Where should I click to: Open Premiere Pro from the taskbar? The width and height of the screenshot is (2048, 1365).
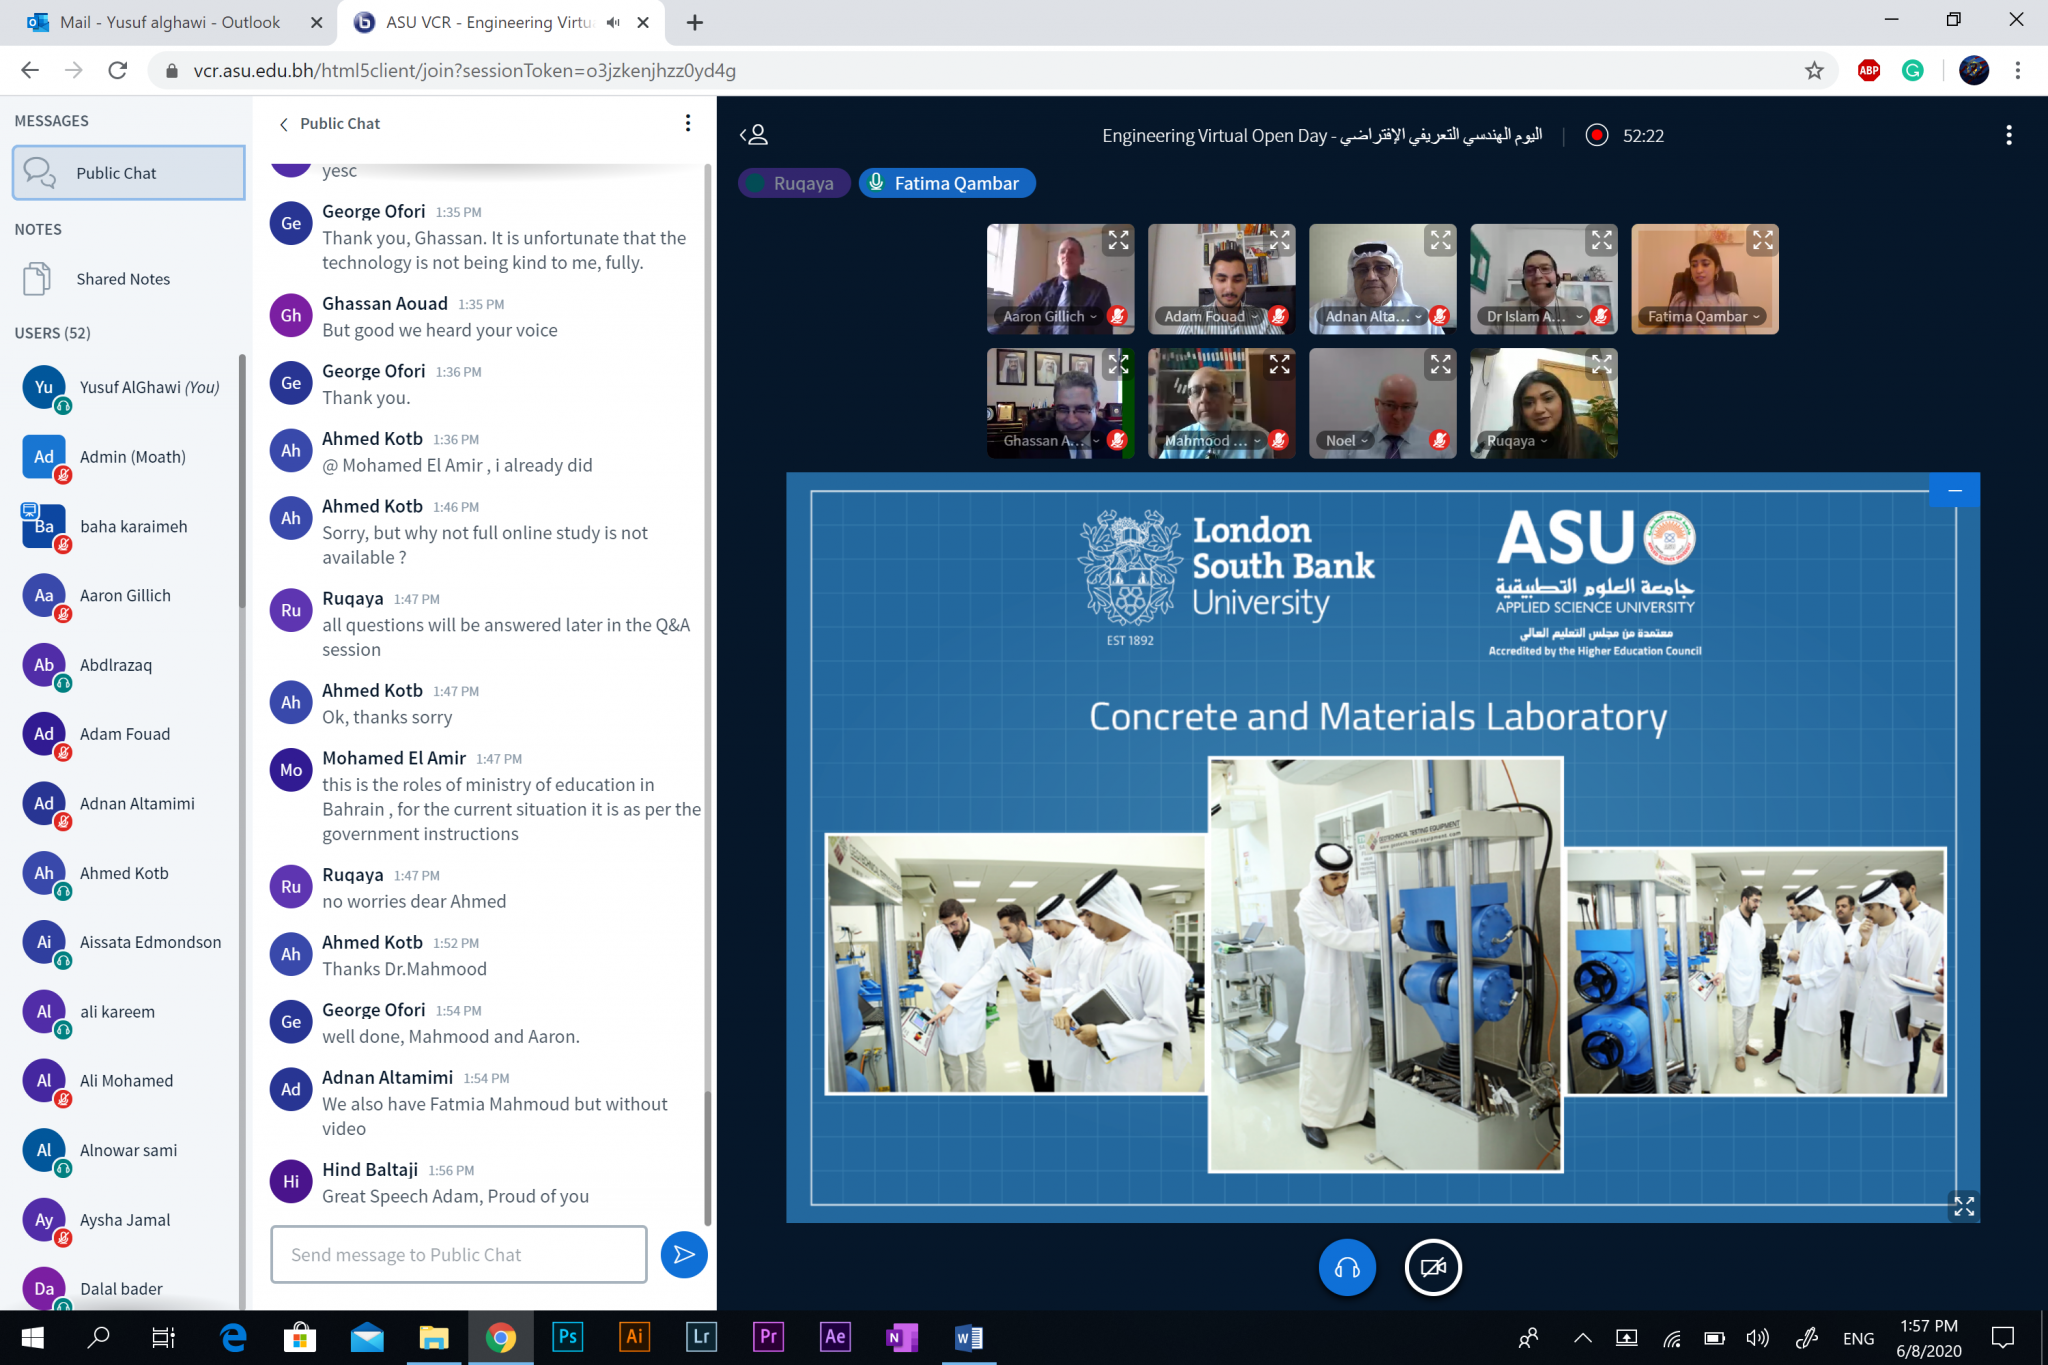point(768,1337)
